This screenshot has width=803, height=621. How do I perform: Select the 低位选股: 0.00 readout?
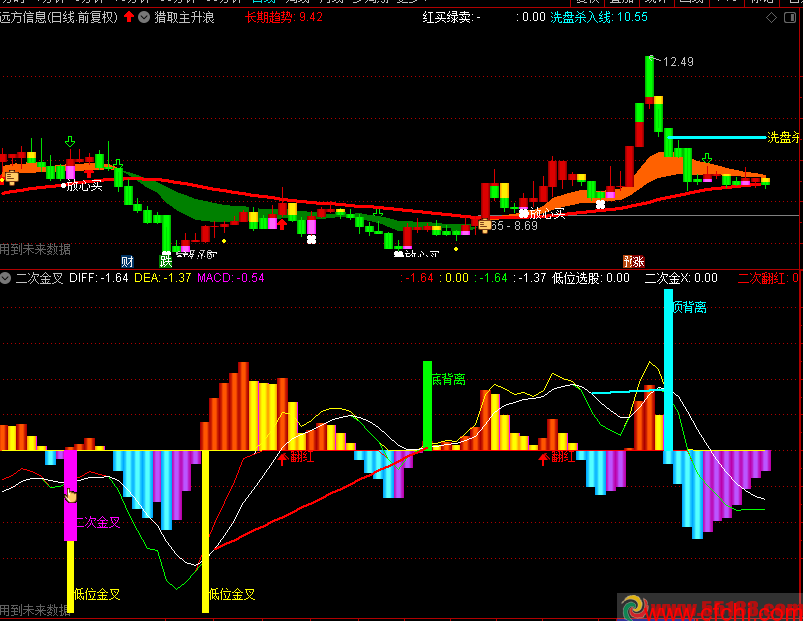click(x=590, y=278)
